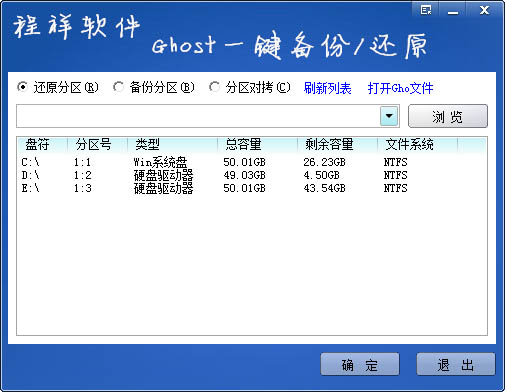505x392 pixels.
Task: Click the 确定 confirm button
Action: click(x=360, y=364)
